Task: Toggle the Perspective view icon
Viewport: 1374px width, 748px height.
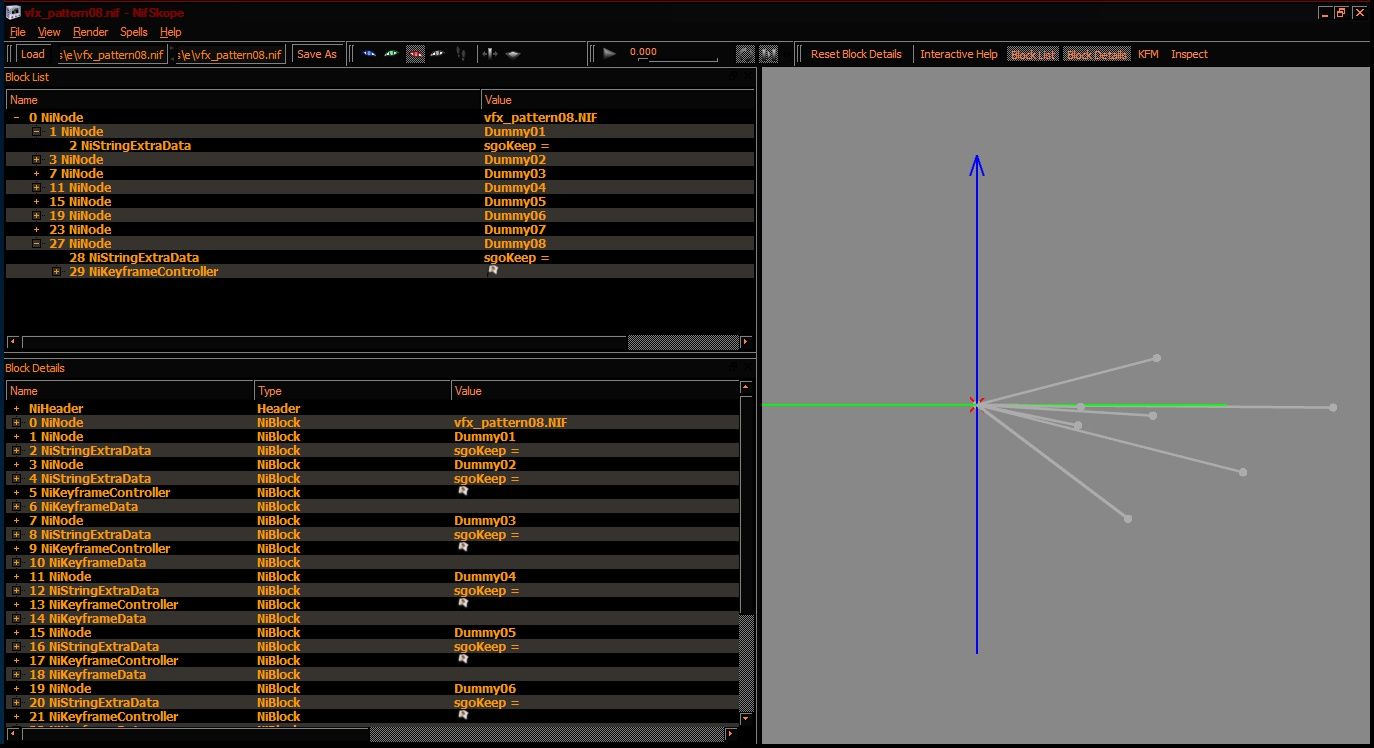Action: click(513, 54)
